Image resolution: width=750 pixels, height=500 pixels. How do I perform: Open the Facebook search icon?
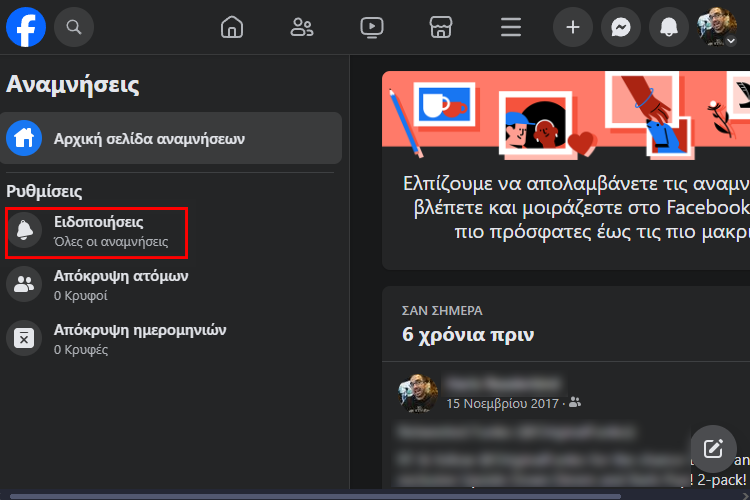74,27
